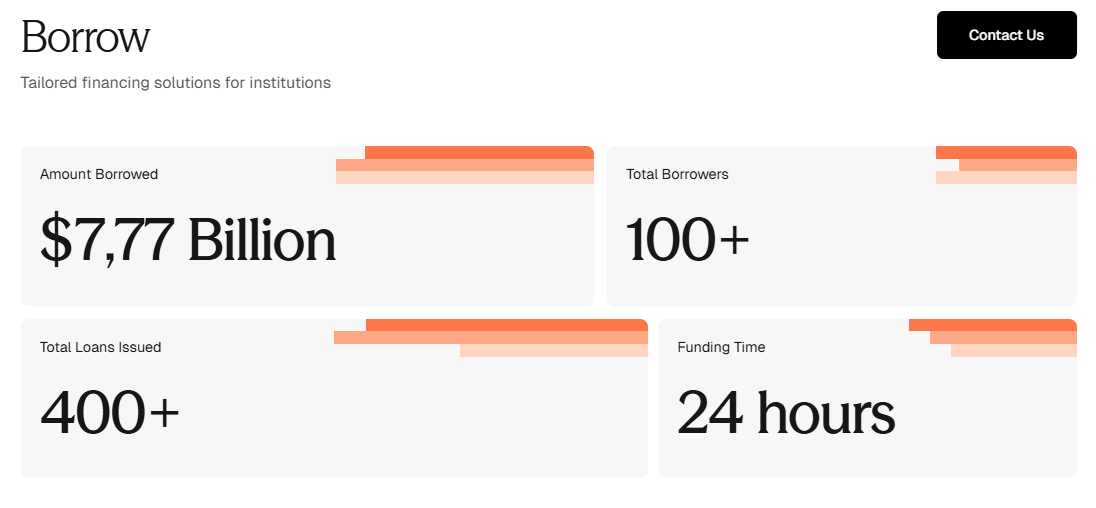1096x508 pixels.
Task: Select the Total Loans Issued label
Action: pos(100,347)
